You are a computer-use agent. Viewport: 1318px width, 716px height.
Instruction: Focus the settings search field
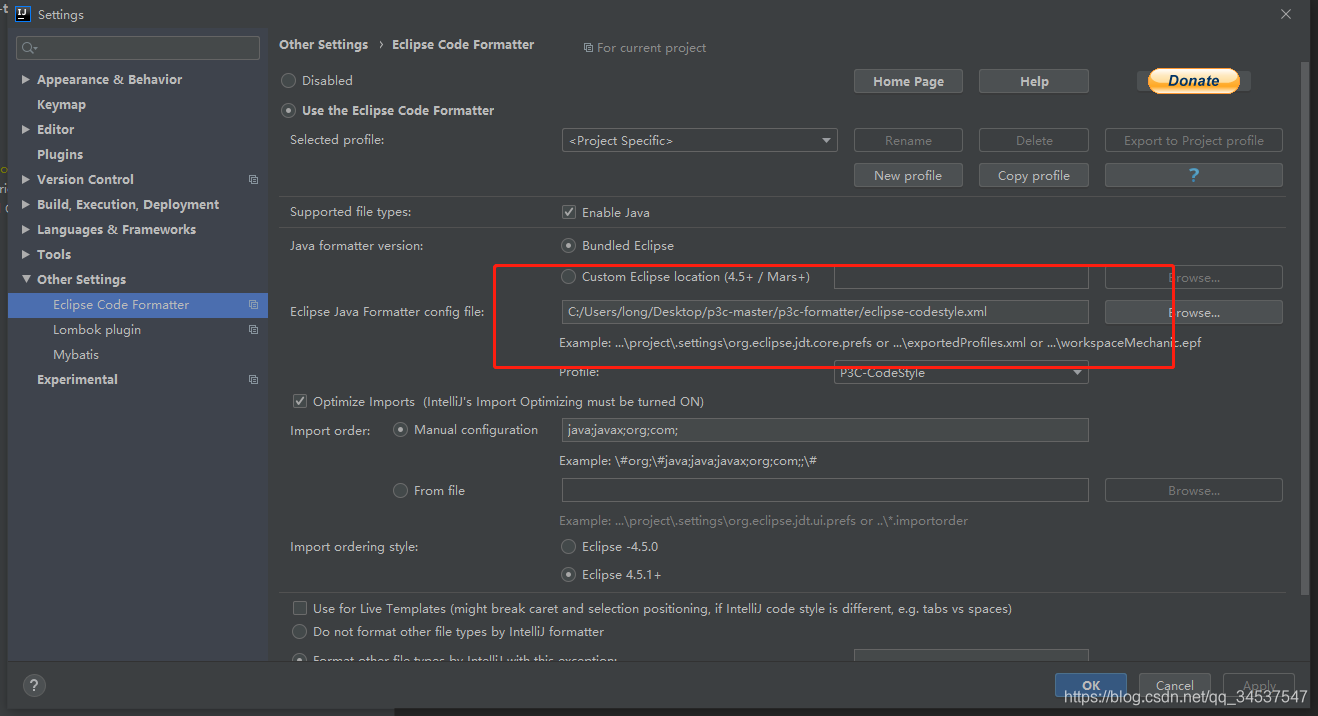(x=138, y=47)
